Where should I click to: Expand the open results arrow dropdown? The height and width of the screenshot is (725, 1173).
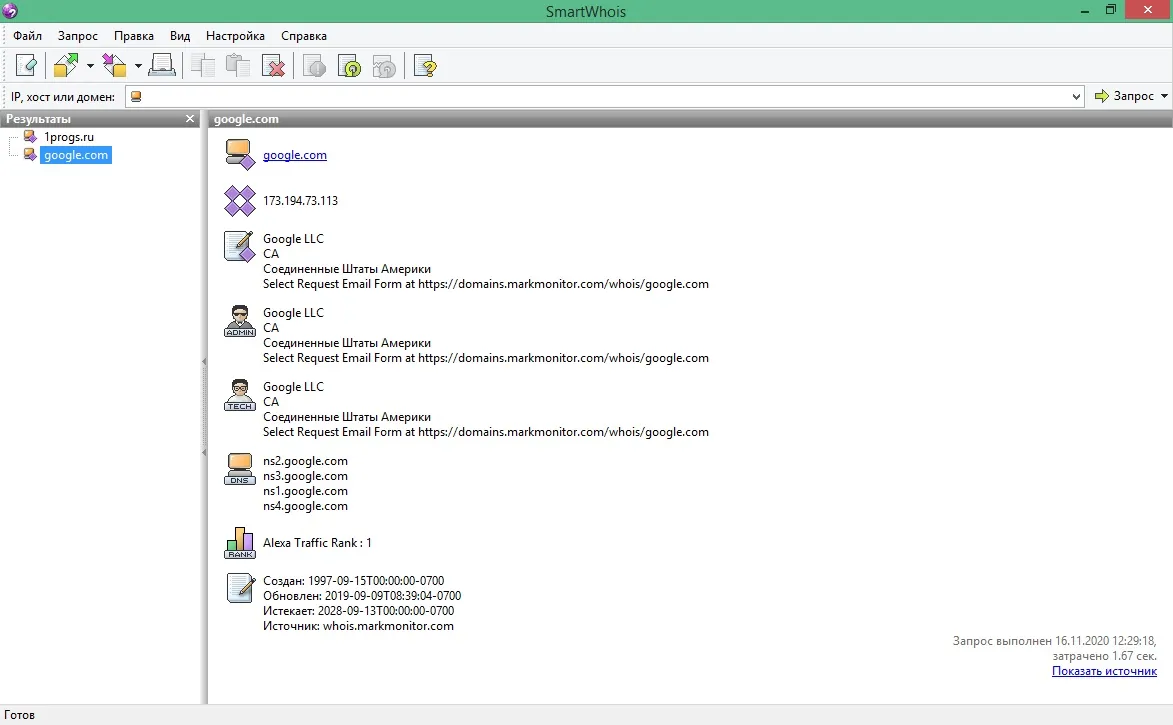(90, 66)
